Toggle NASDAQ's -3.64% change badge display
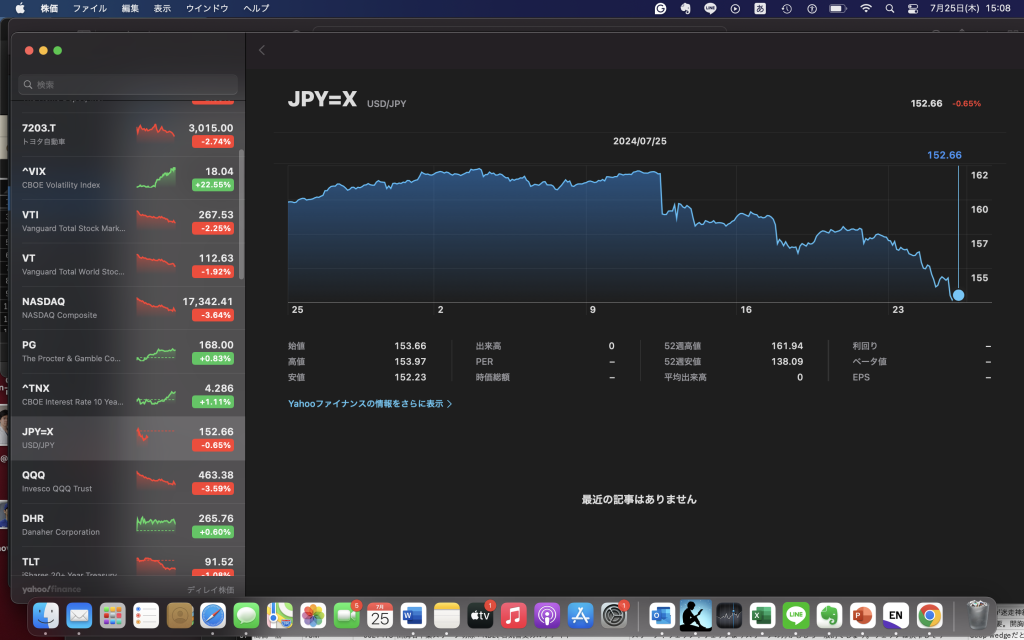Screen dimensions: 1024x640 coord(212,315)
